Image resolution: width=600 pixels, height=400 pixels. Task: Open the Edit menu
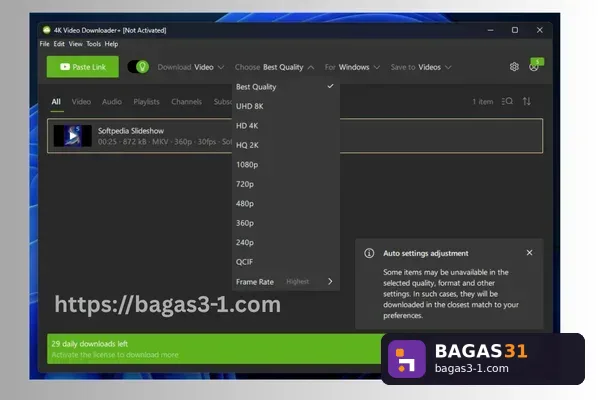pos(59,44)
